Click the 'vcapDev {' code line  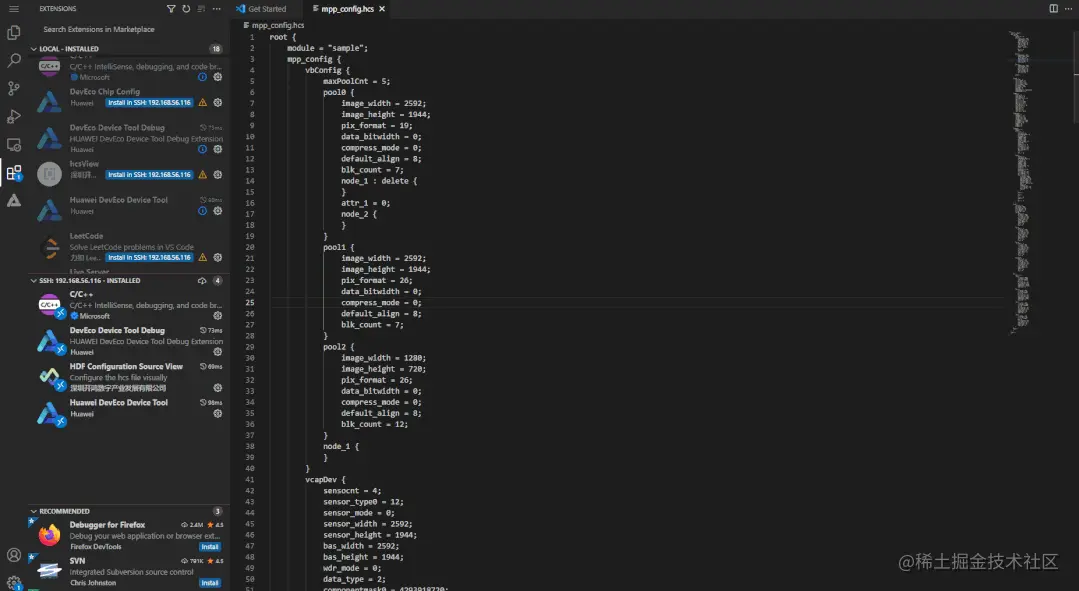pos(325,480)
